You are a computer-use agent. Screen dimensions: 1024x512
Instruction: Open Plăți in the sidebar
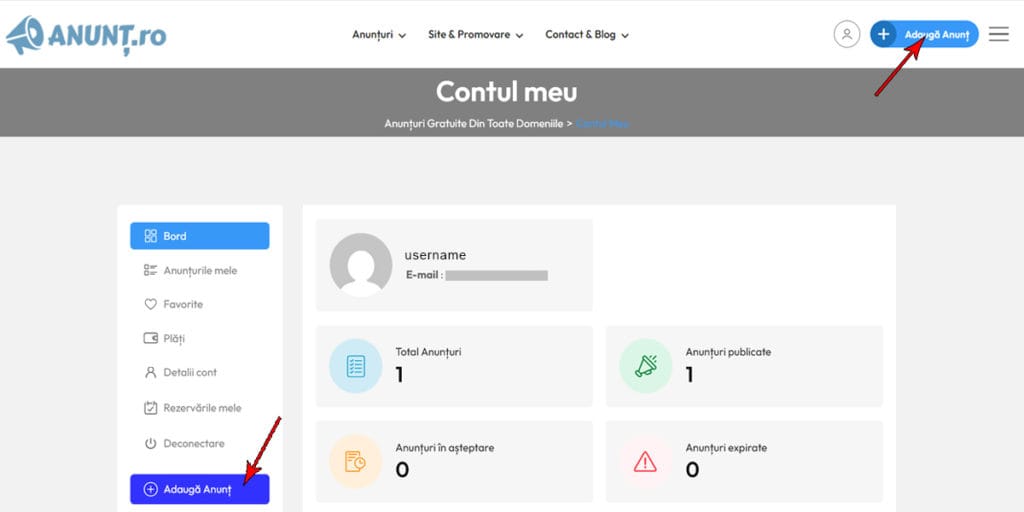coord(173,339)
